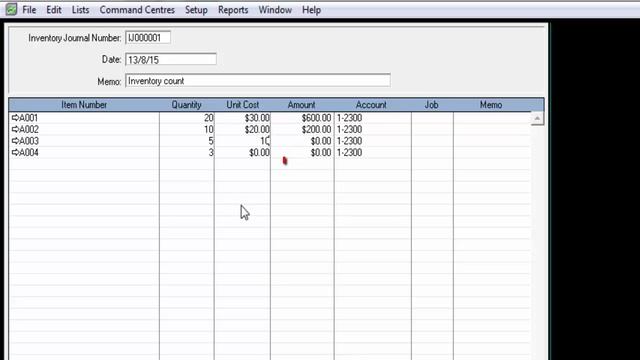Screen dimensions: 640x360
Task: Click the $30.00 unit cost cell
Action: click(x=242, y=118)
